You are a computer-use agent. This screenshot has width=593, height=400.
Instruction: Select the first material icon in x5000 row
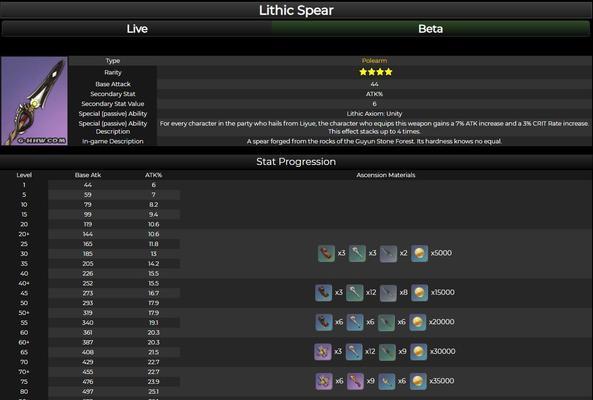(326, 253)
